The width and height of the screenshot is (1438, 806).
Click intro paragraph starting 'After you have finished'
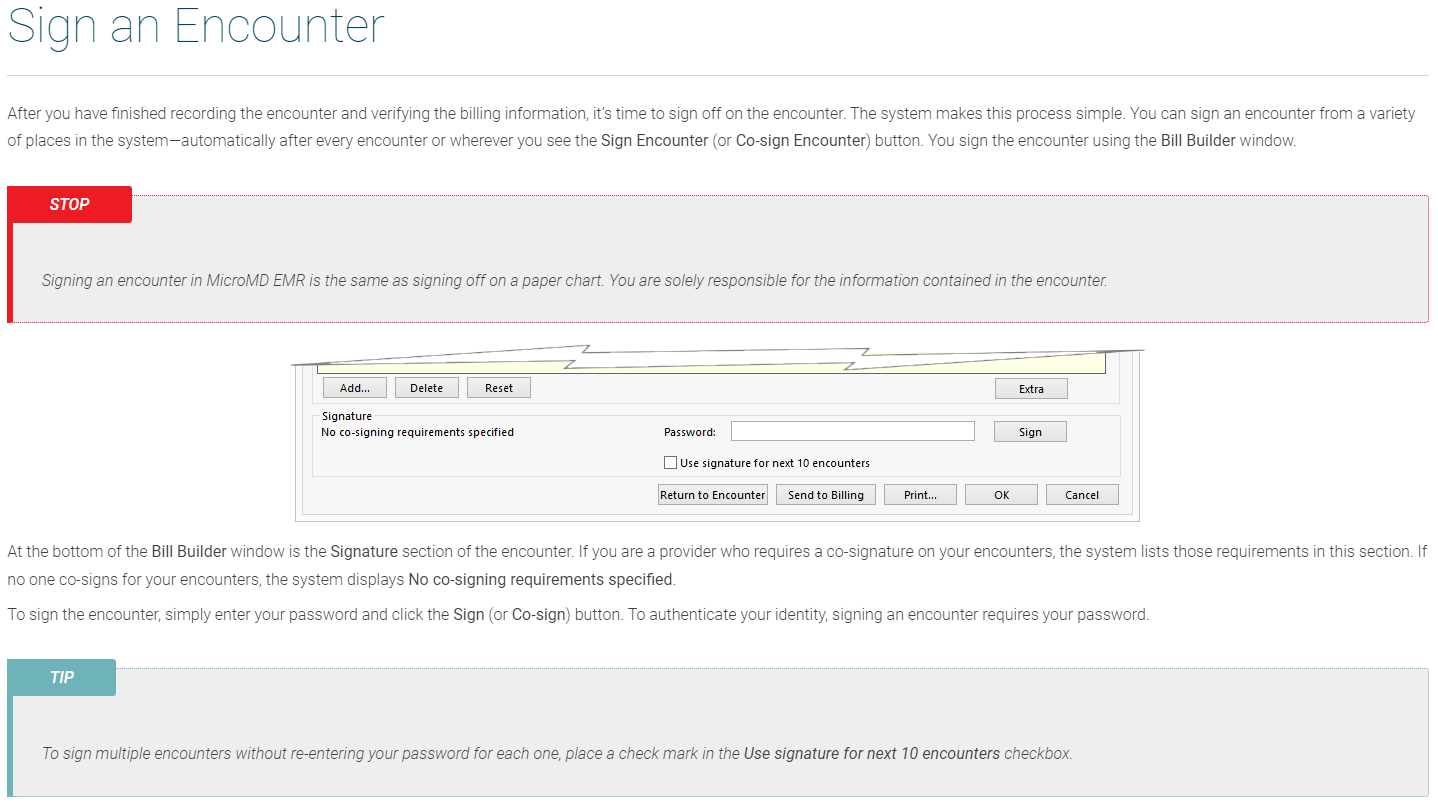[711, 127]
